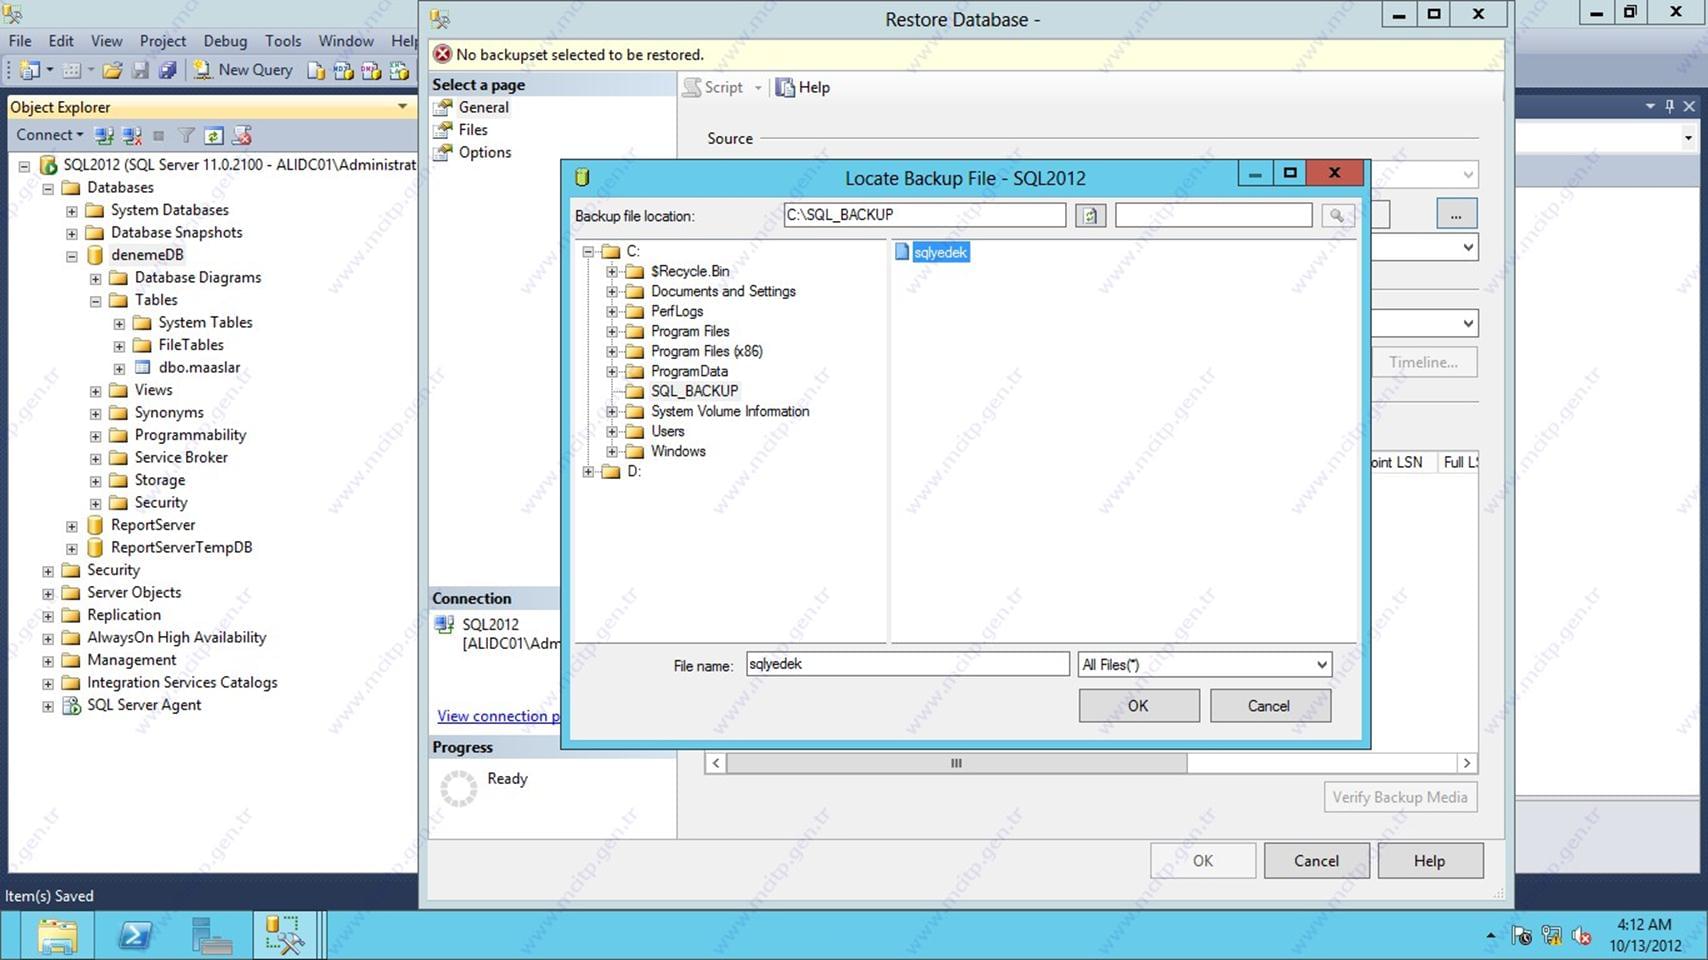Click the Stop script icon with the red X in Object Explorer
The width and height of the screenshot is (1708, 960).
(x=241, y=135)
